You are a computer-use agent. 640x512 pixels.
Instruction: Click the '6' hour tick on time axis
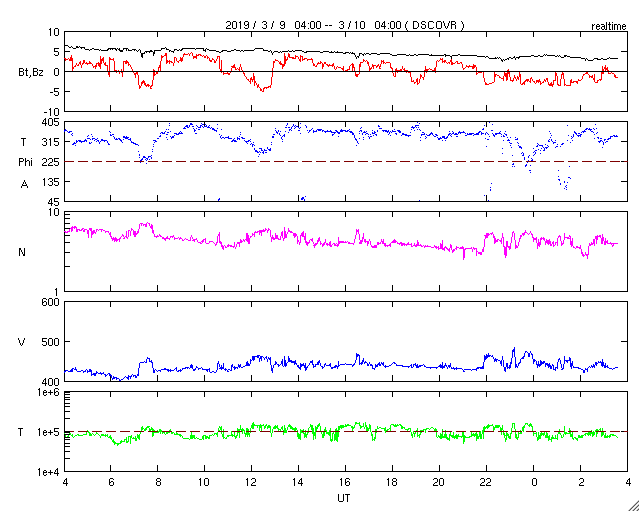point(111,482)
